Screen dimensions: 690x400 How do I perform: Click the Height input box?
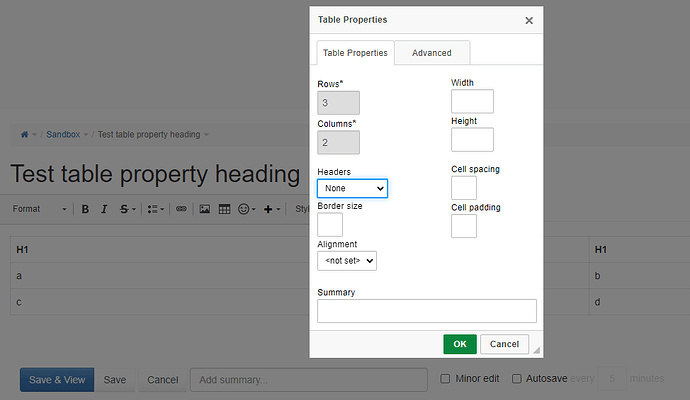coord(472,139)
